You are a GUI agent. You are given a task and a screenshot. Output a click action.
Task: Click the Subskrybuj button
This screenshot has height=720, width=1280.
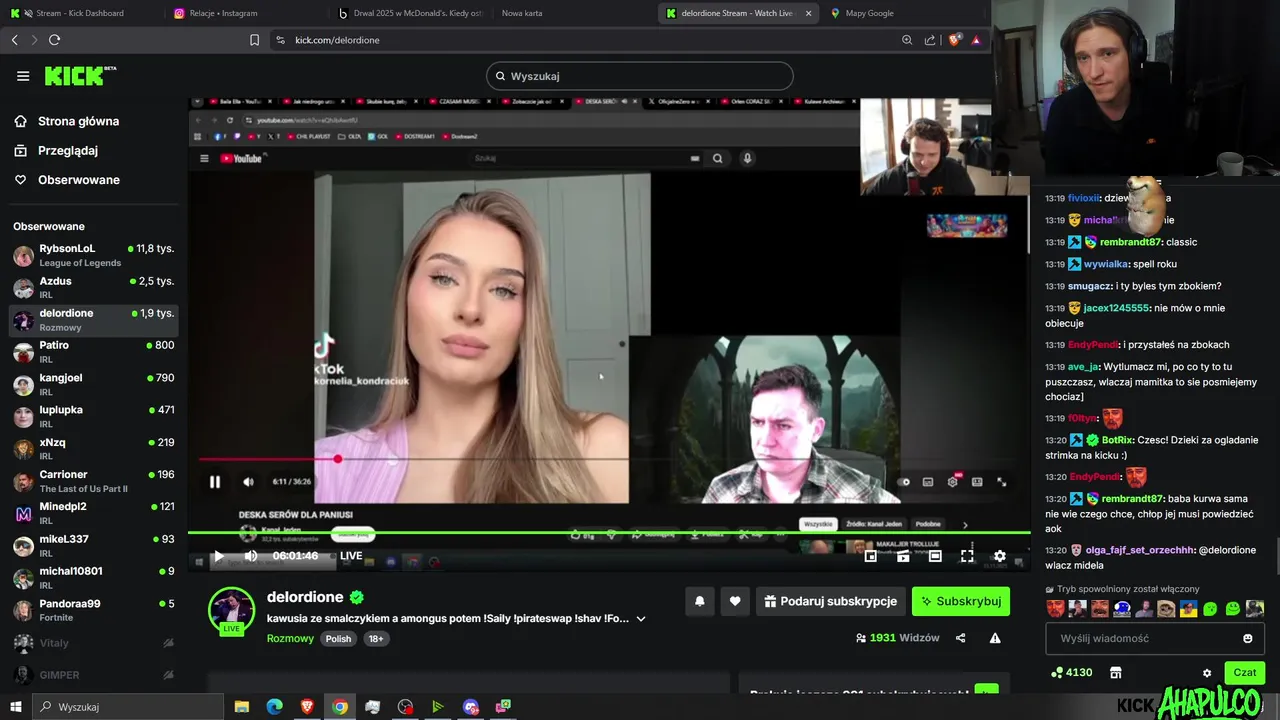click(x=961, y=601)
